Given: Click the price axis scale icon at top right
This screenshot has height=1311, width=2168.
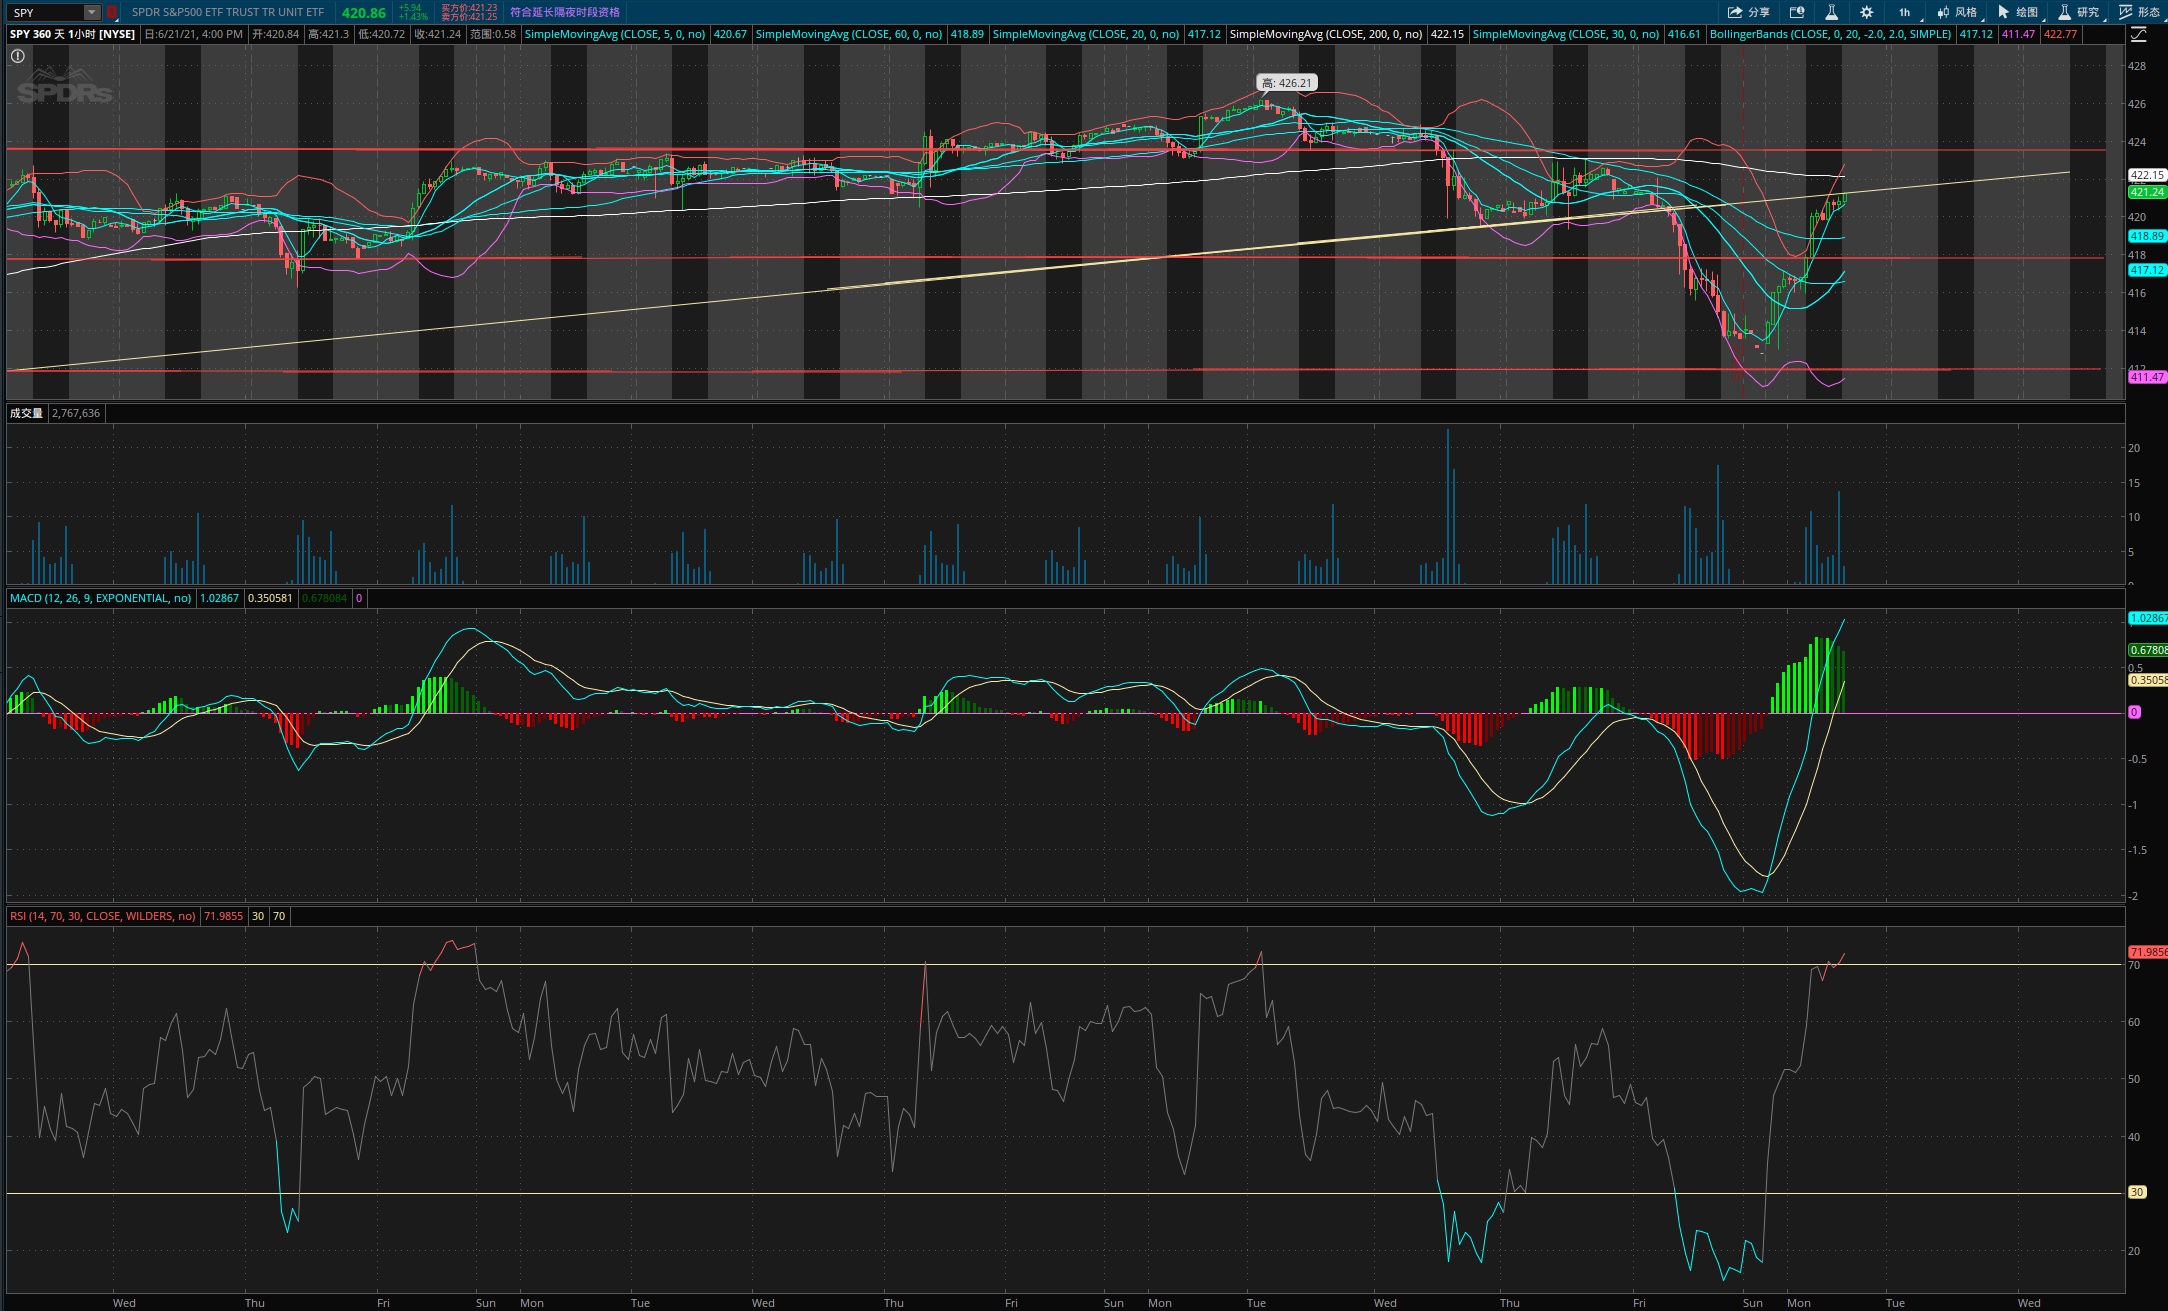Looking at the screenshot, I should (x=2139, y=34).
